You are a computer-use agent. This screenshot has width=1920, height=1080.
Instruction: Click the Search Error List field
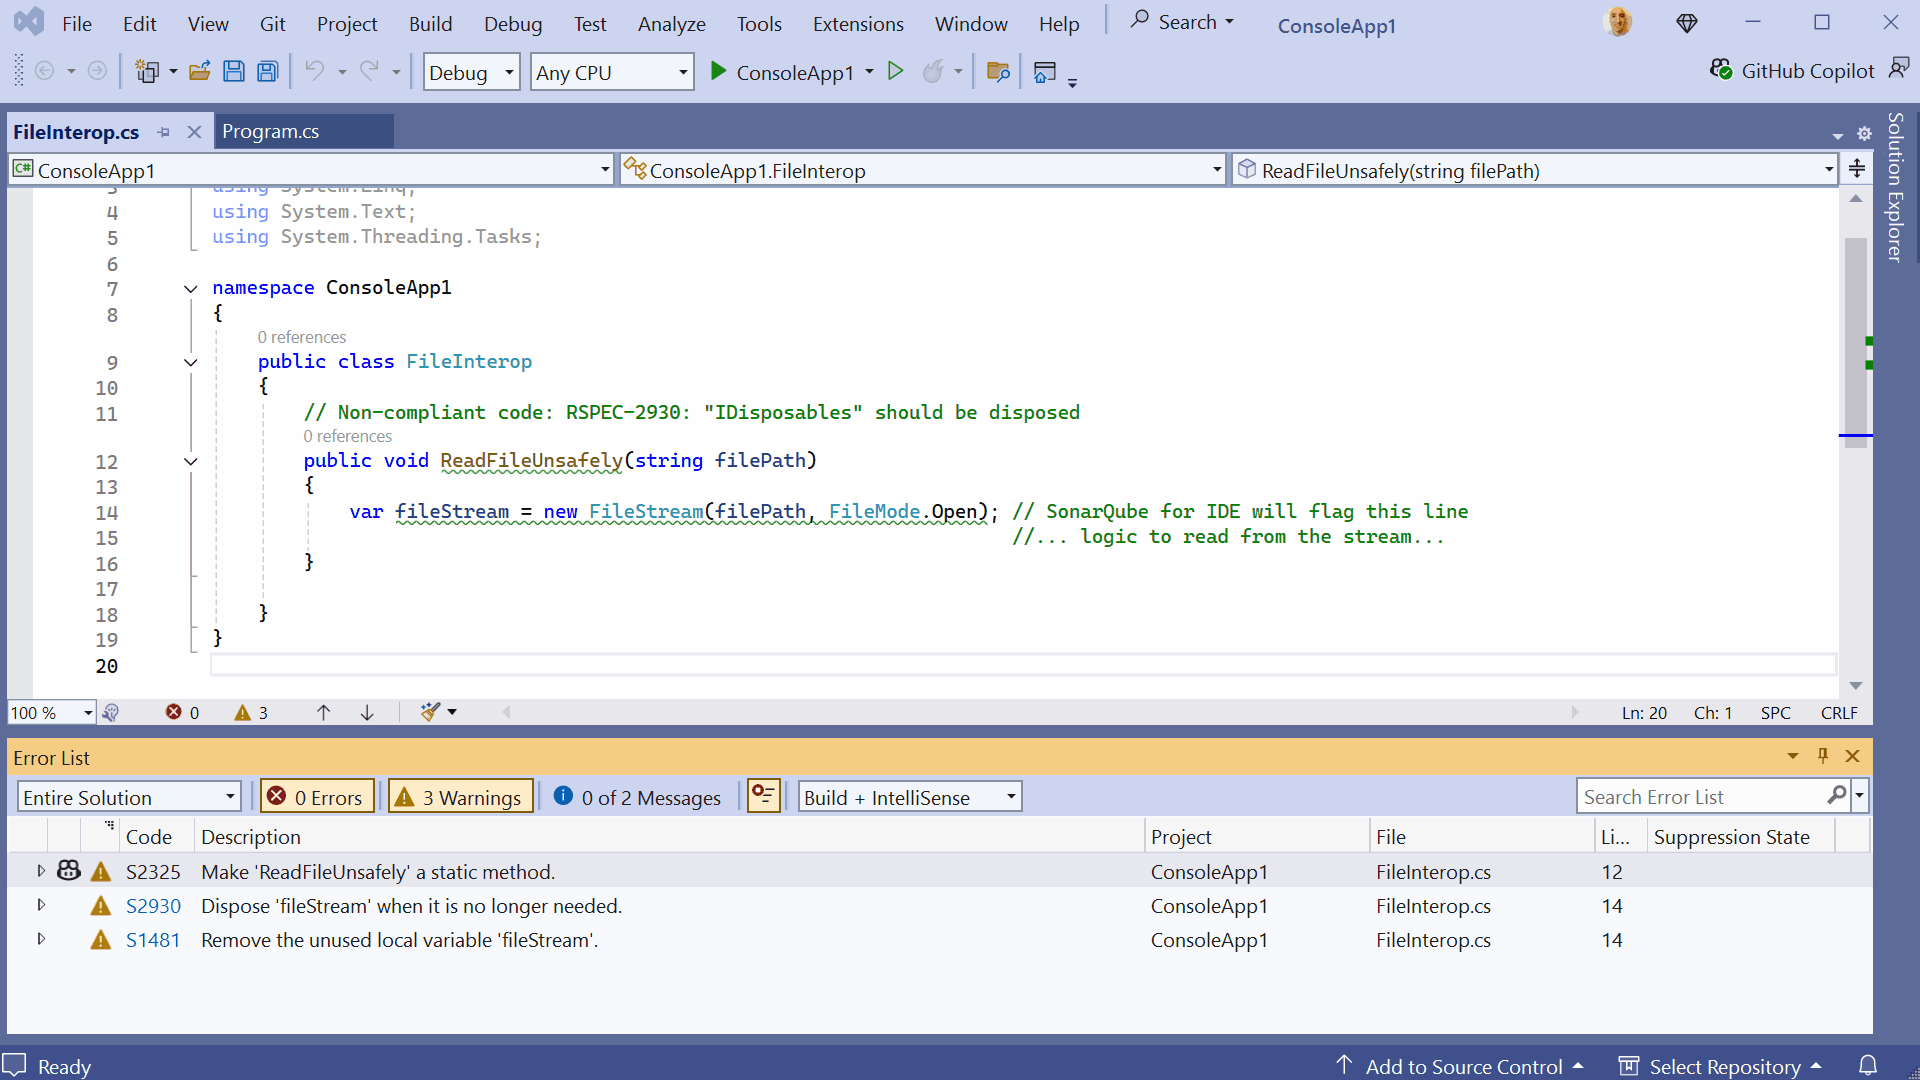tap(1700, 797)
